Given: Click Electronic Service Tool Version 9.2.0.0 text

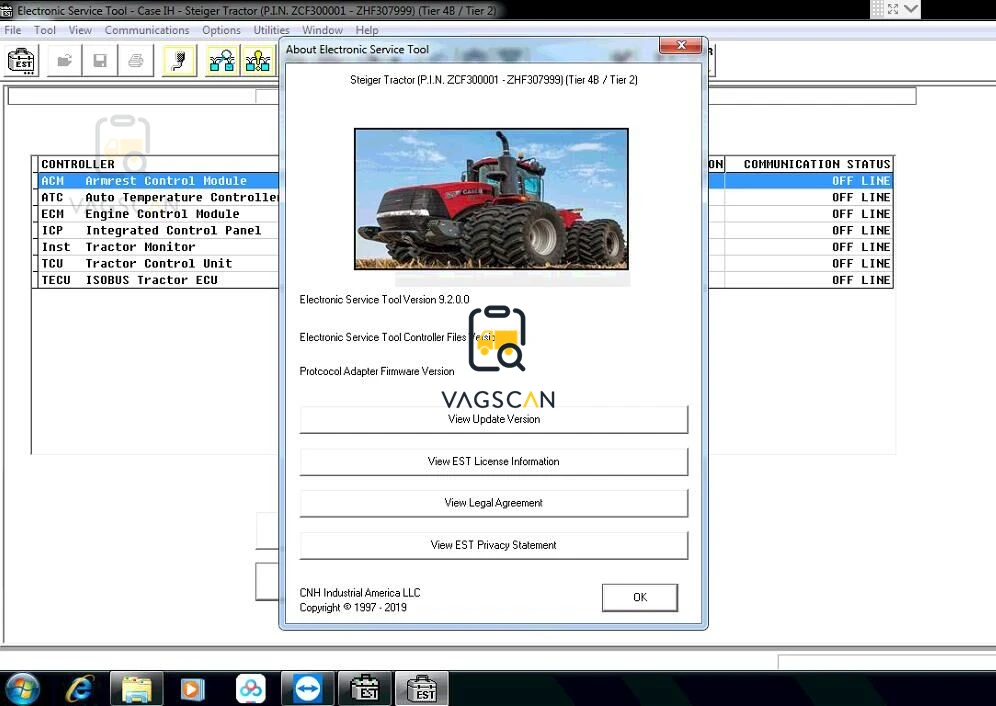Looking at the screenshot, I should point(384,299).
